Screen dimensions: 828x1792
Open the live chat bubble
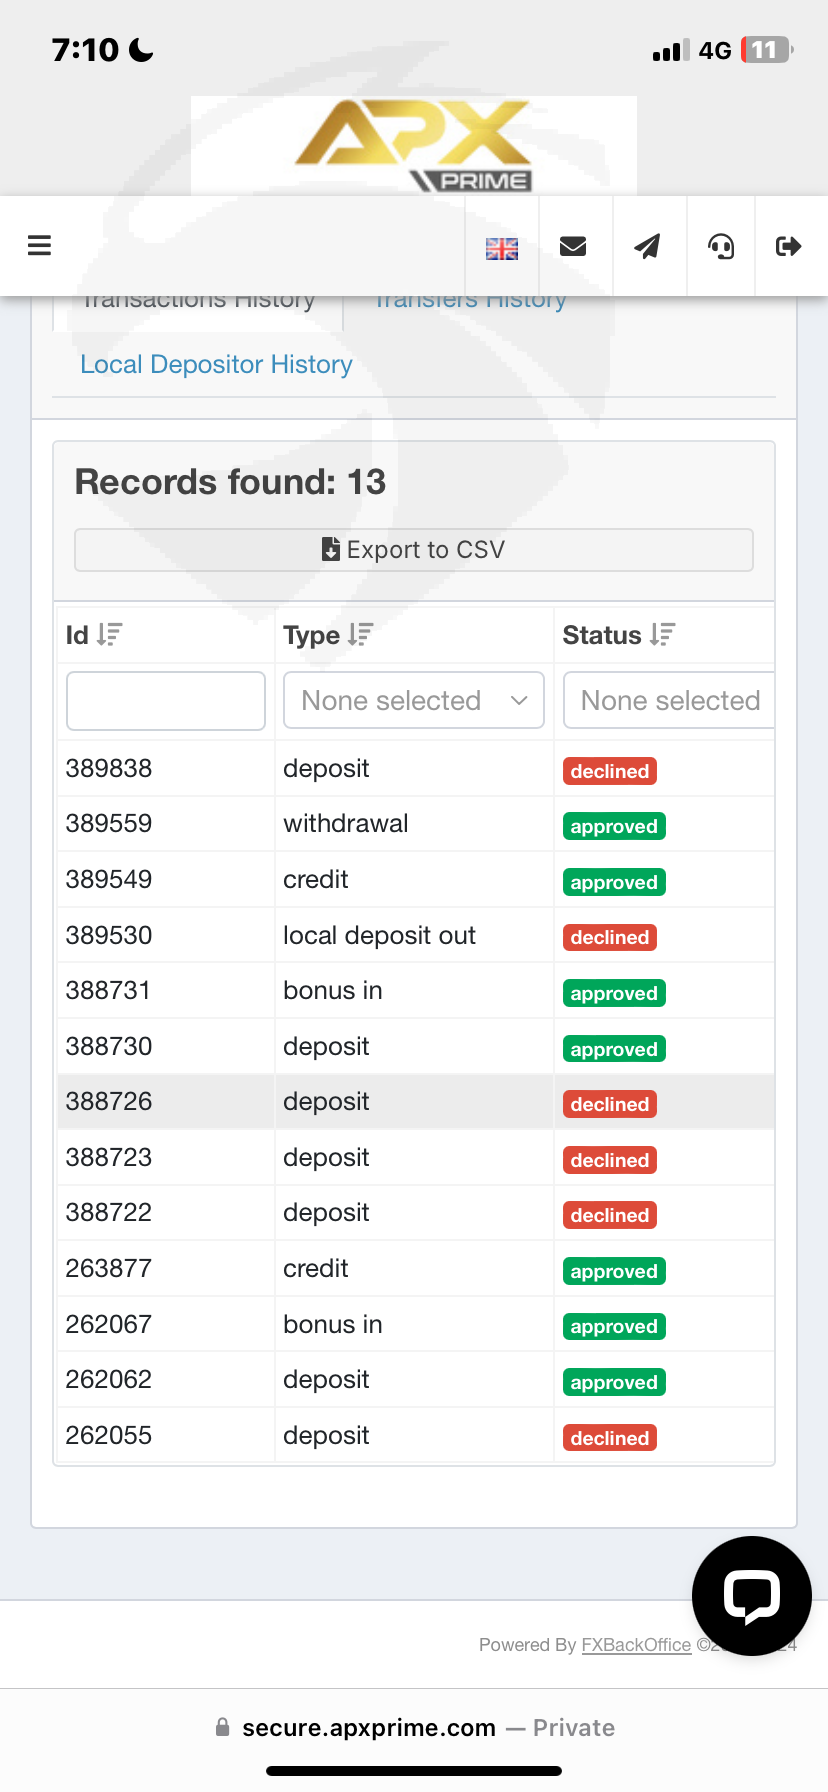751,1595
